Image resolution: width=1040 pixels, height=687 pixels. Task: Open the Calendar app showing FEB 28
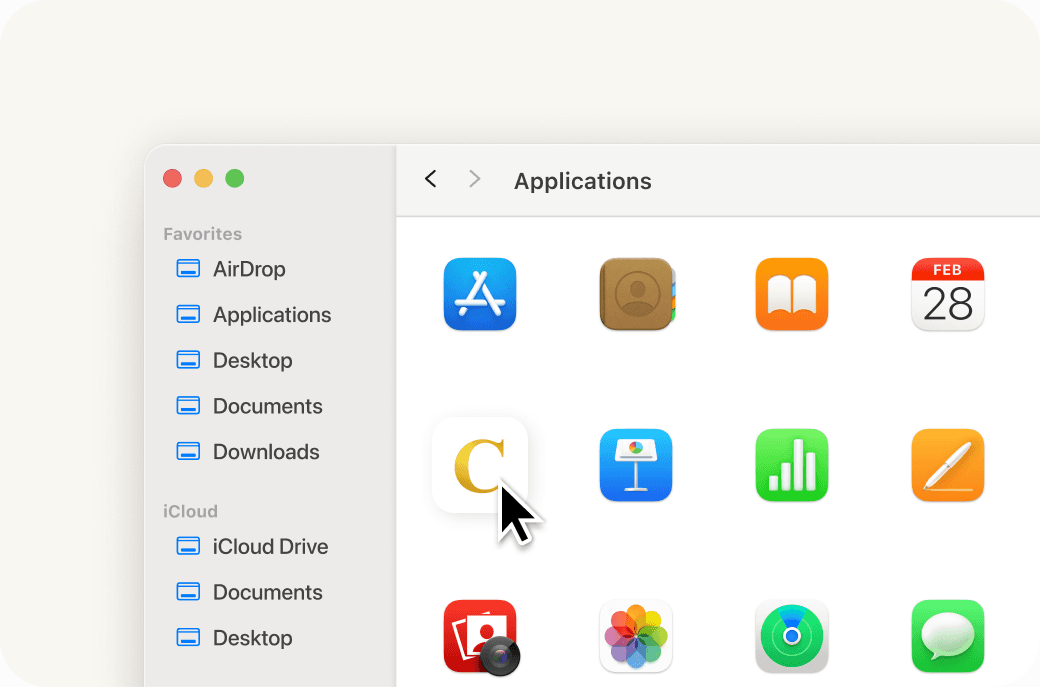948,294
